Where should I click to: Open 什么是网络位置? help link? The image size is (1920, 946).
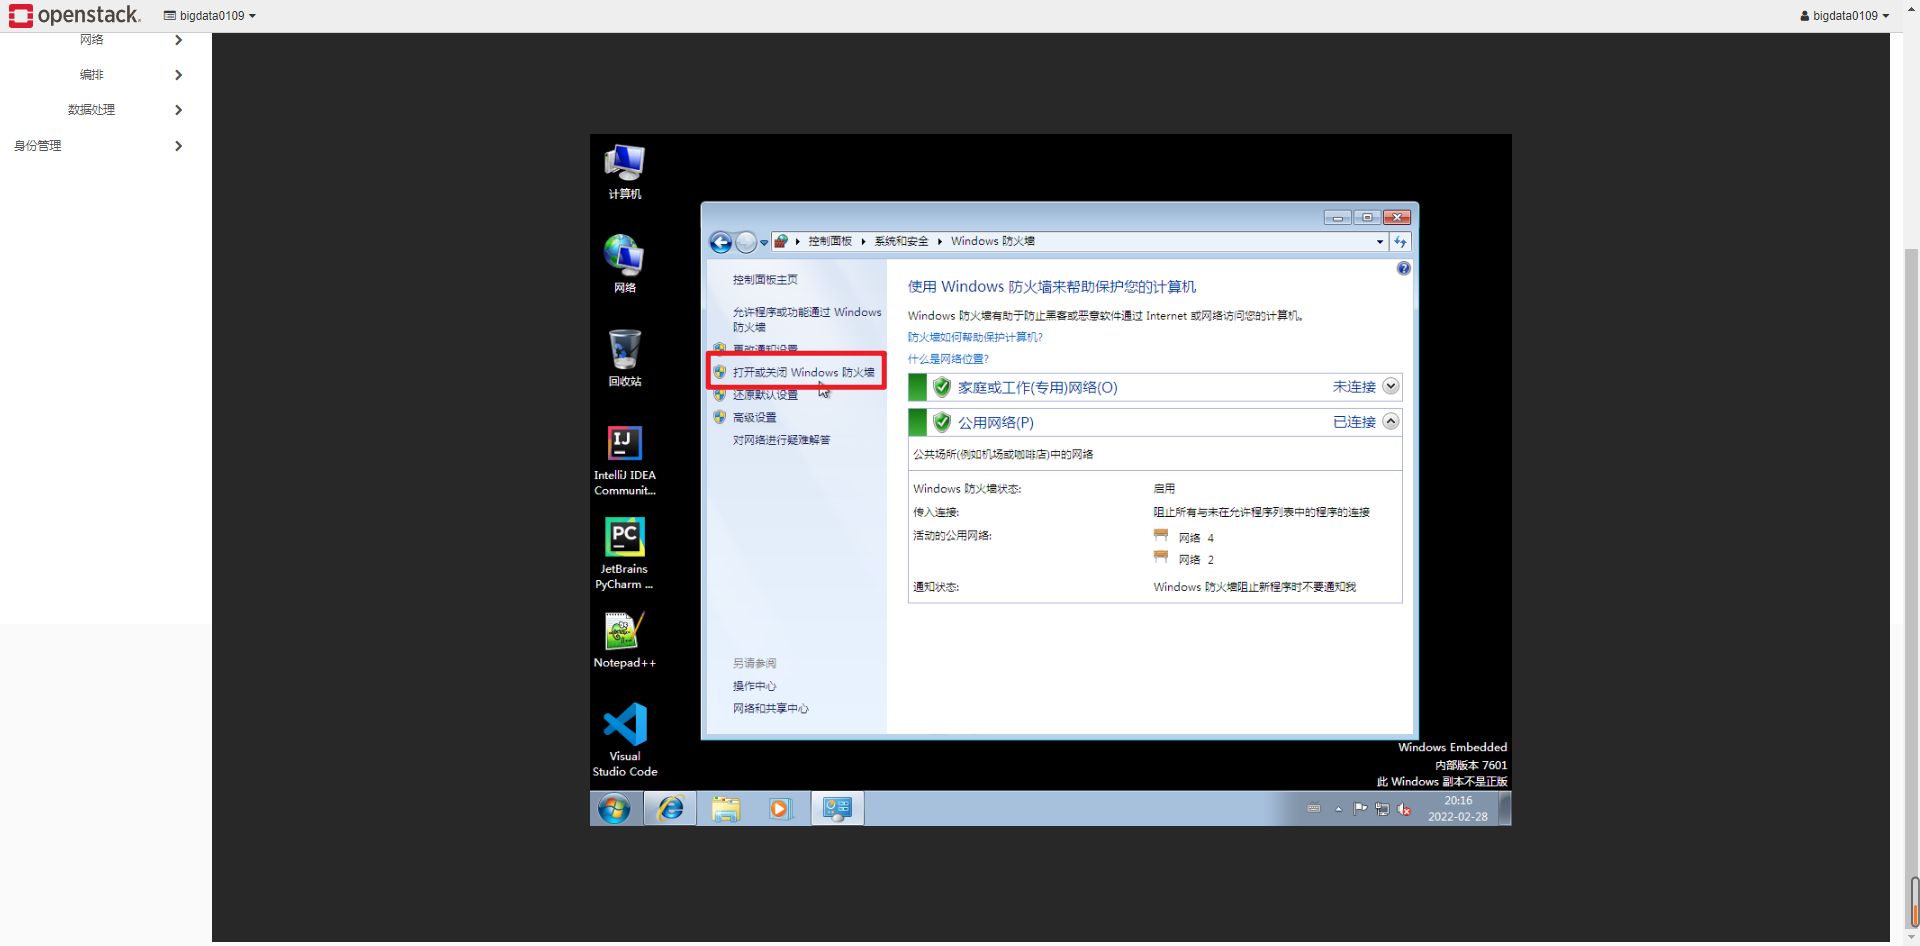[x=948, y=359]
